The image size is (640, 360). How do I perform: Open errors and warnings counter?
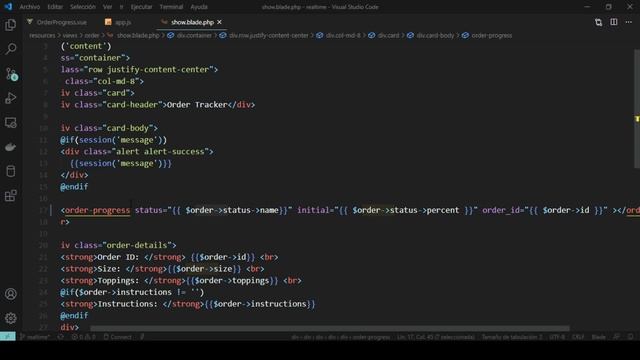(x=84, y=337)
